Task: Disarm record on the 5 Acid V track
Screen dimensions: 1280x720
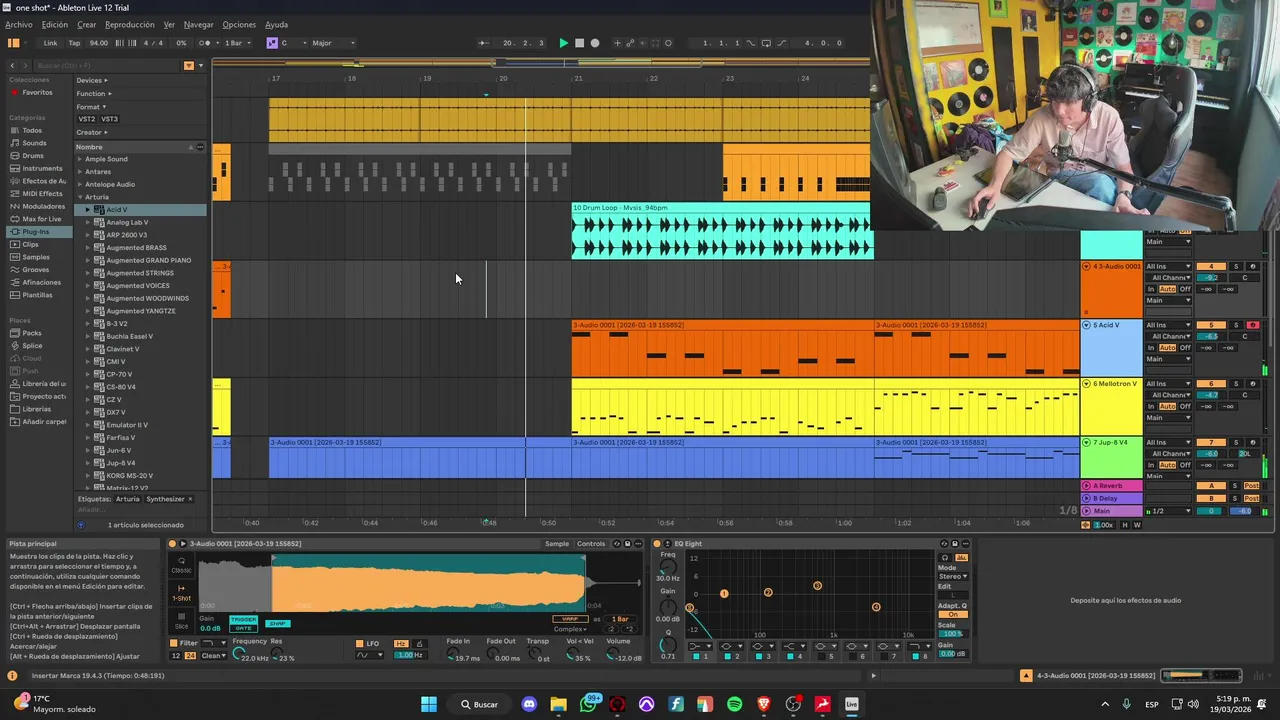Action: [1252, 325]
